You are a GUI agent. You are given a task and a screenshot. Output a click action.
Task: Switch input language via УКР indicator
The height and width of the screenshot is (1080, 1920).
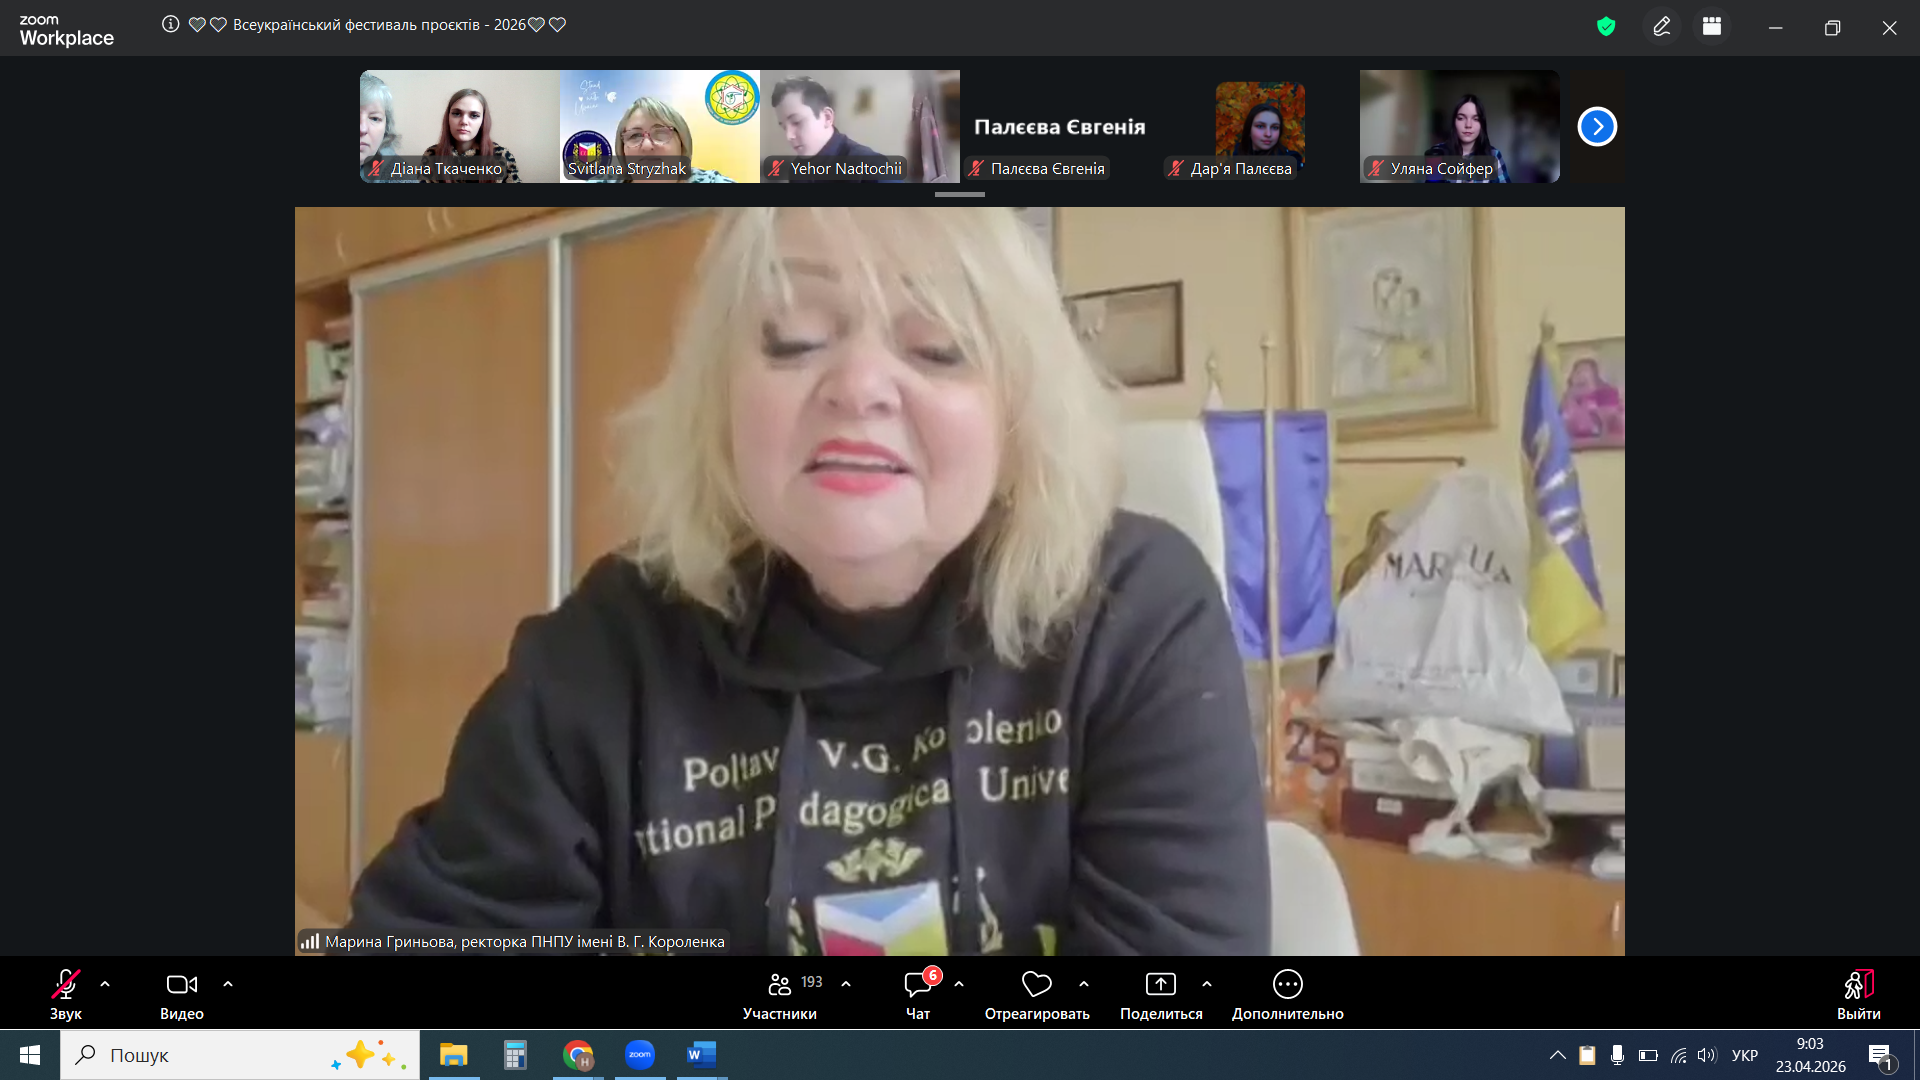pos(1744,1055)
